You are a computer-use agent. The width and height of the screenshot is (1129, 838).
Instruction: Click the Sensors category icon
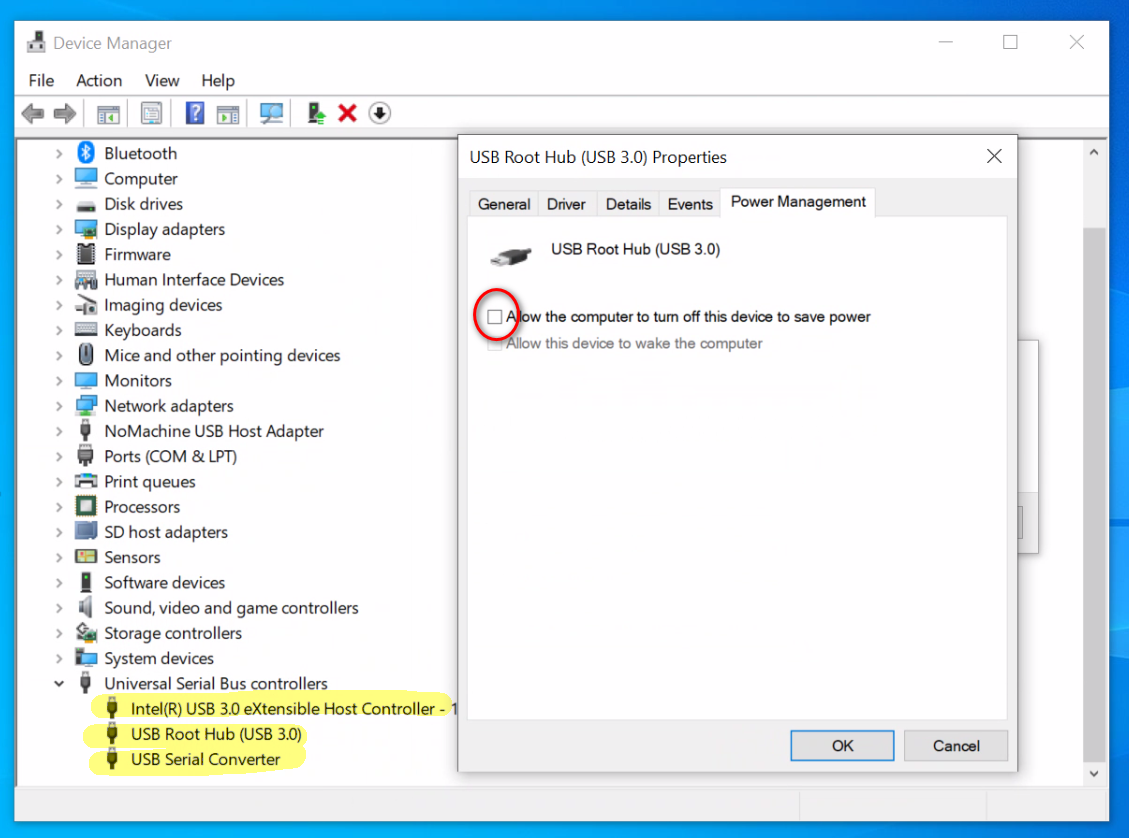pyautogui.click(x=86, y=557)
